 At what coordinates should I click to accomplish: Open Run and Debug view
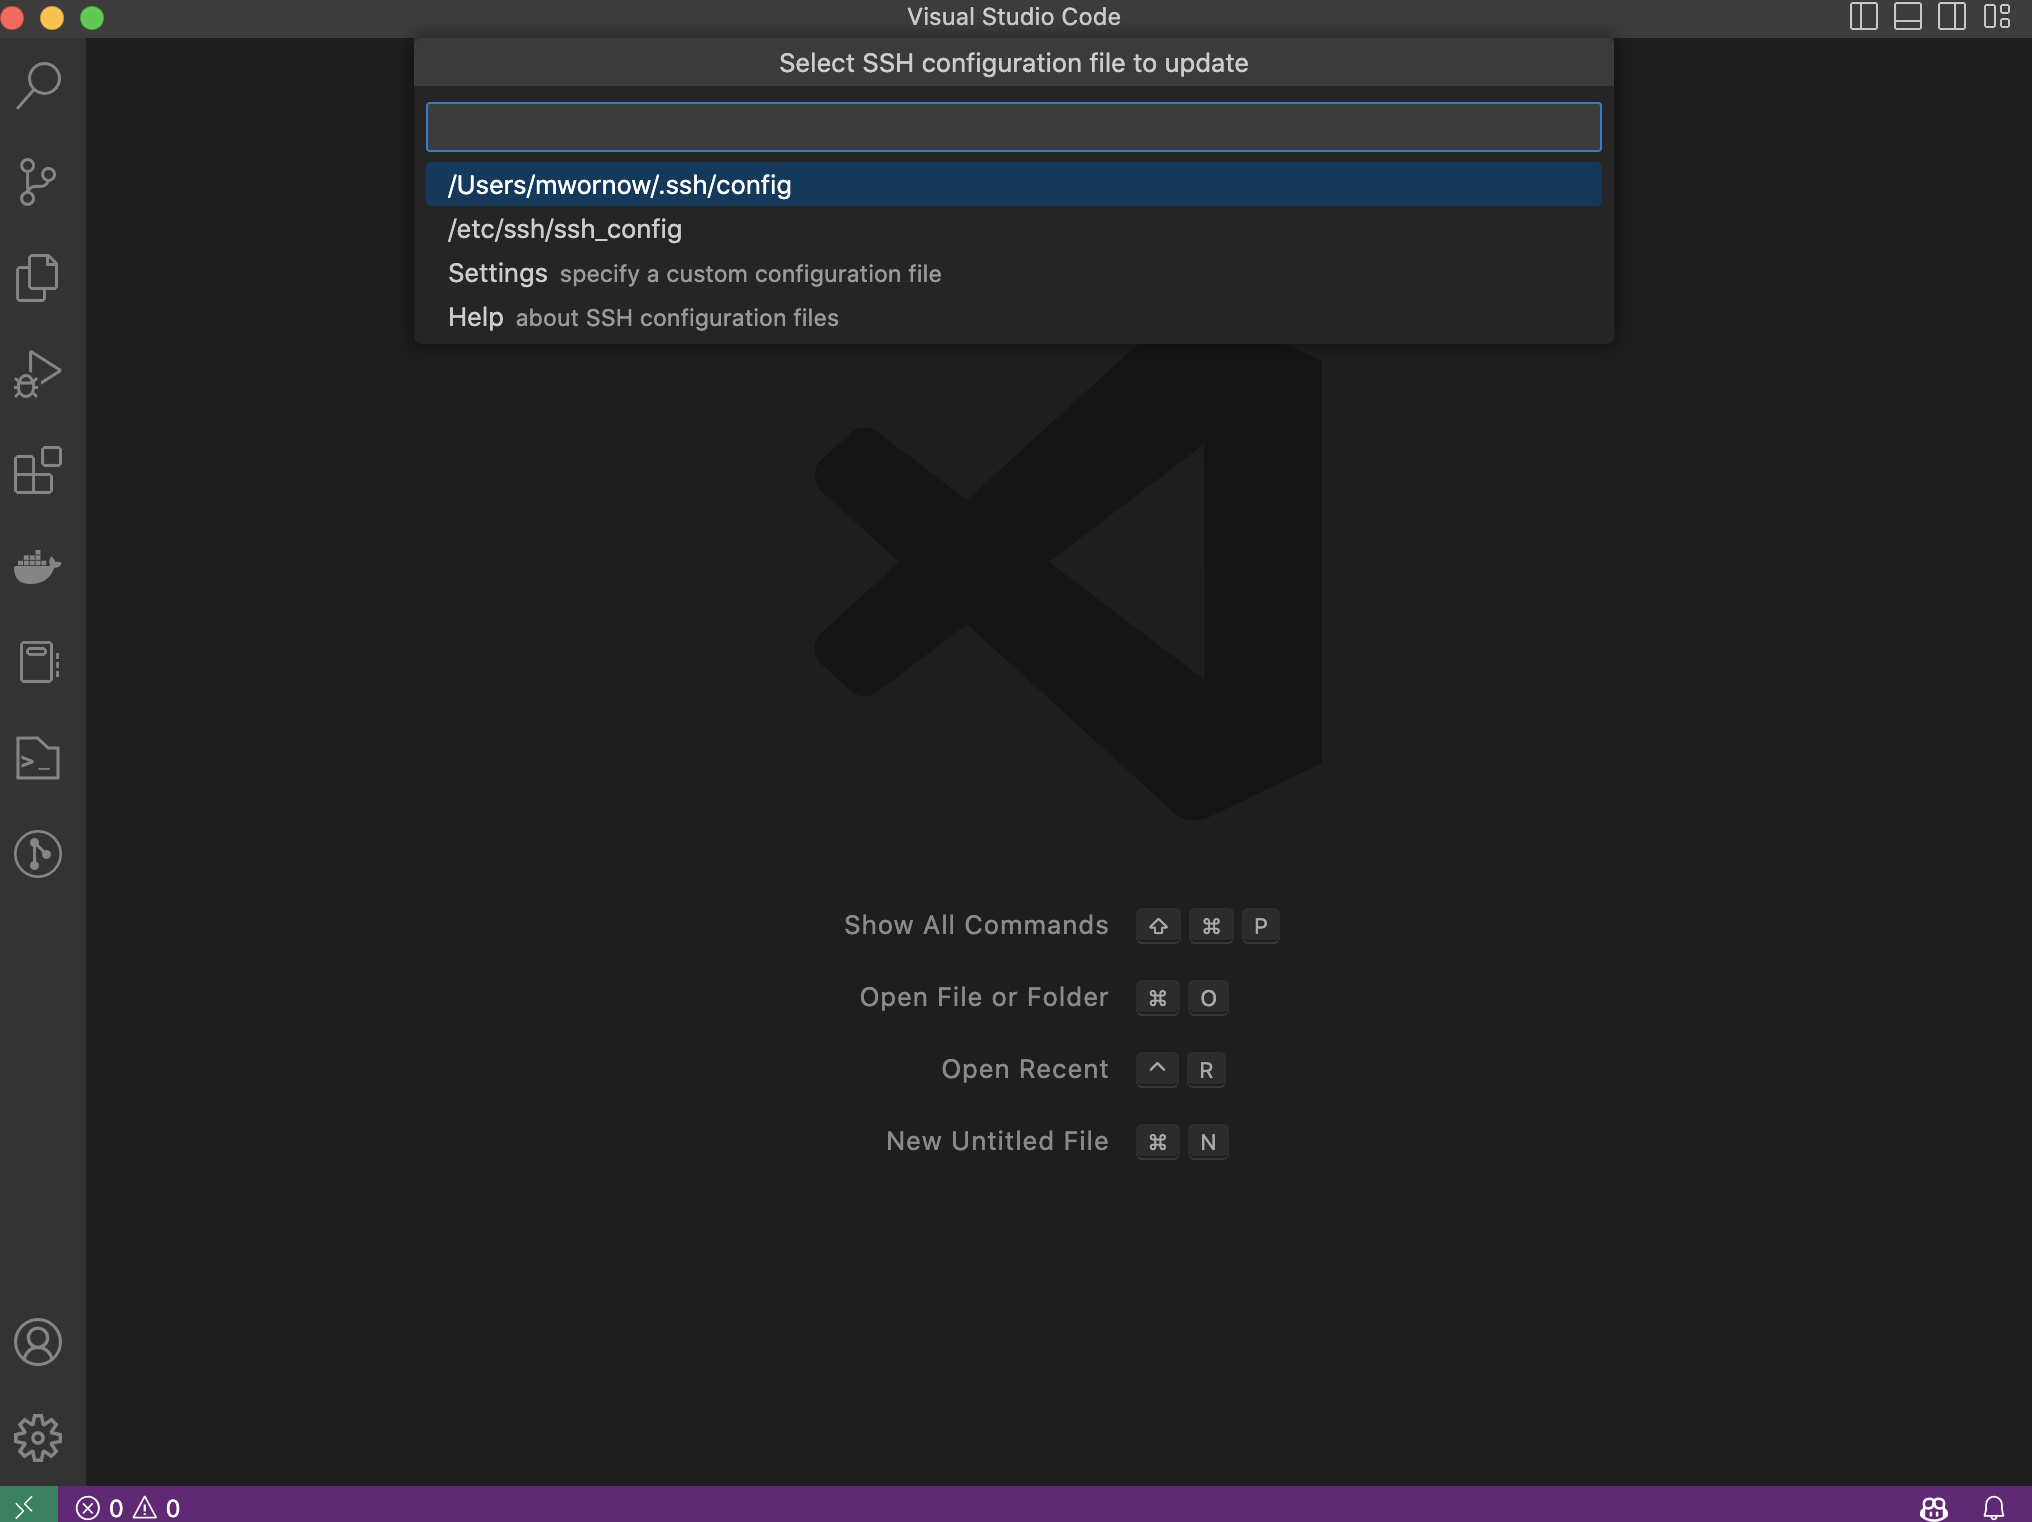pyautogui.click(x=38, y=374)
